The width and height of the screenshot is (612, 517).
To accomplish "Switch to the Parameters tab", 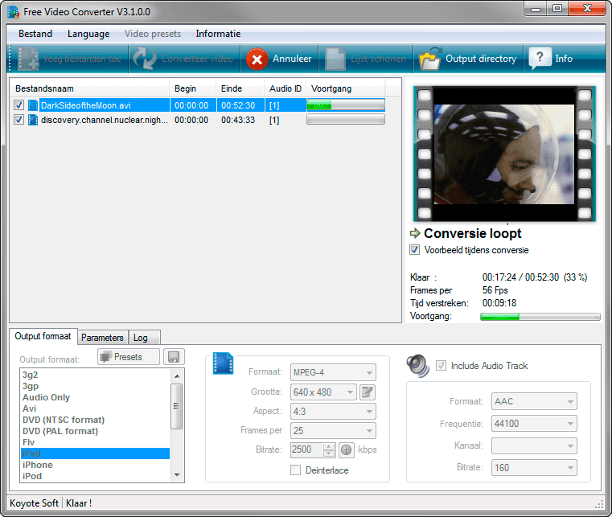I will [x=102, y=338].
